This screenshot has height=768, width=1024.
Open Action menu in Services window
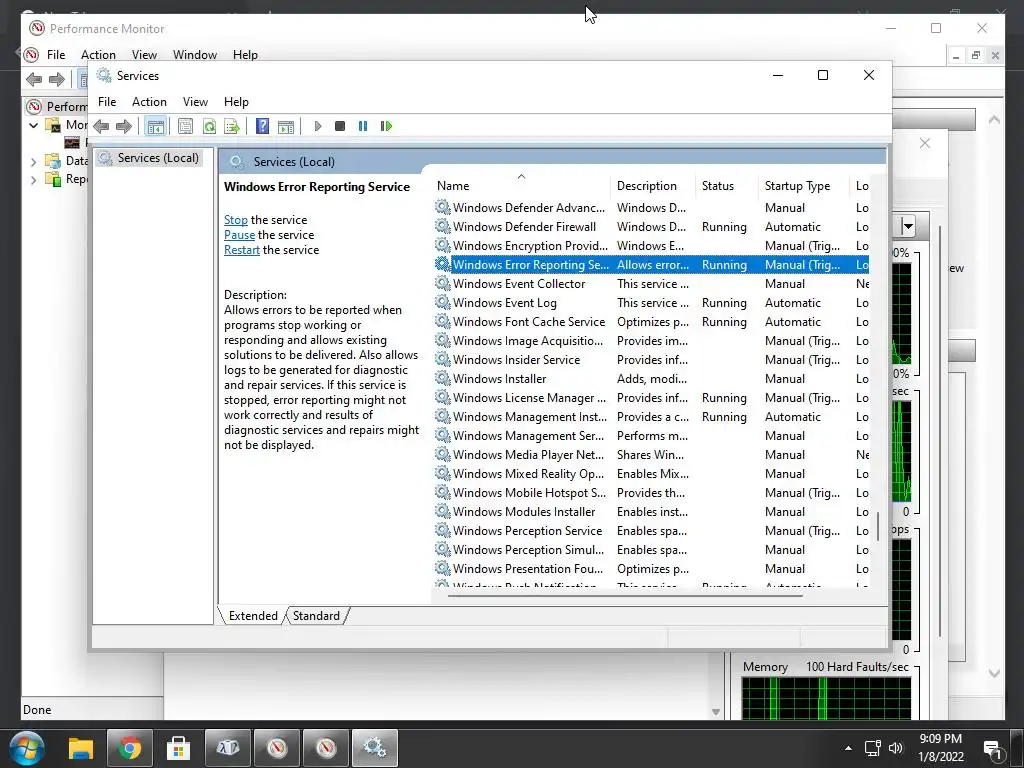point(149,102)
